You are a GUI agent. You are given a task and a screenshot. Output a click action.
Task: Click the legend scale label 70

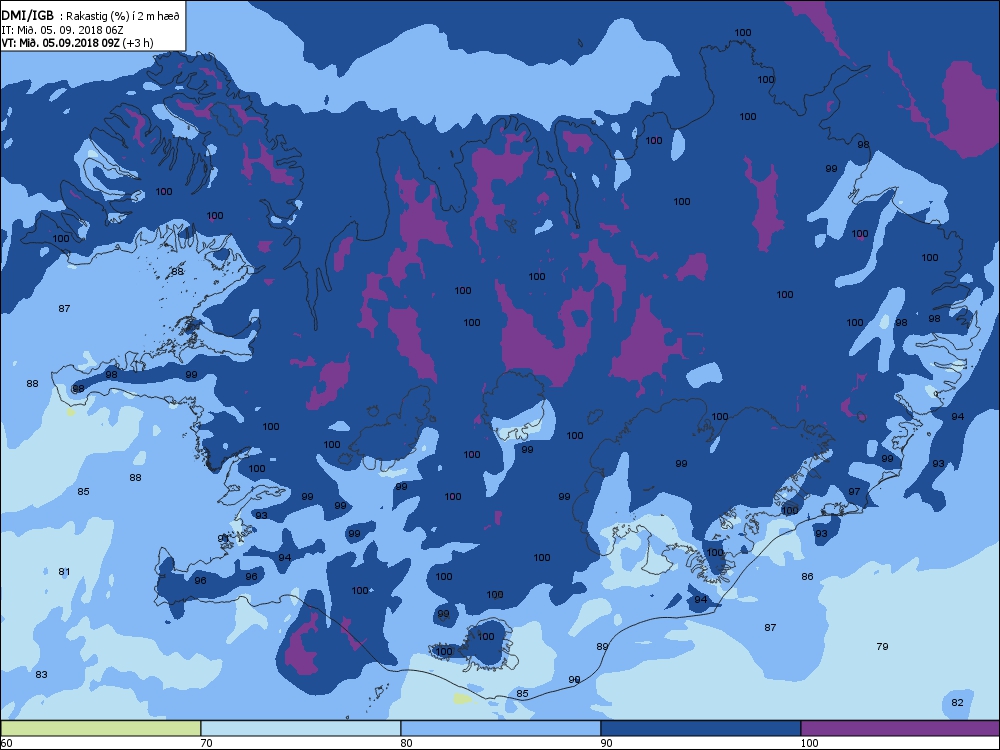207,743
